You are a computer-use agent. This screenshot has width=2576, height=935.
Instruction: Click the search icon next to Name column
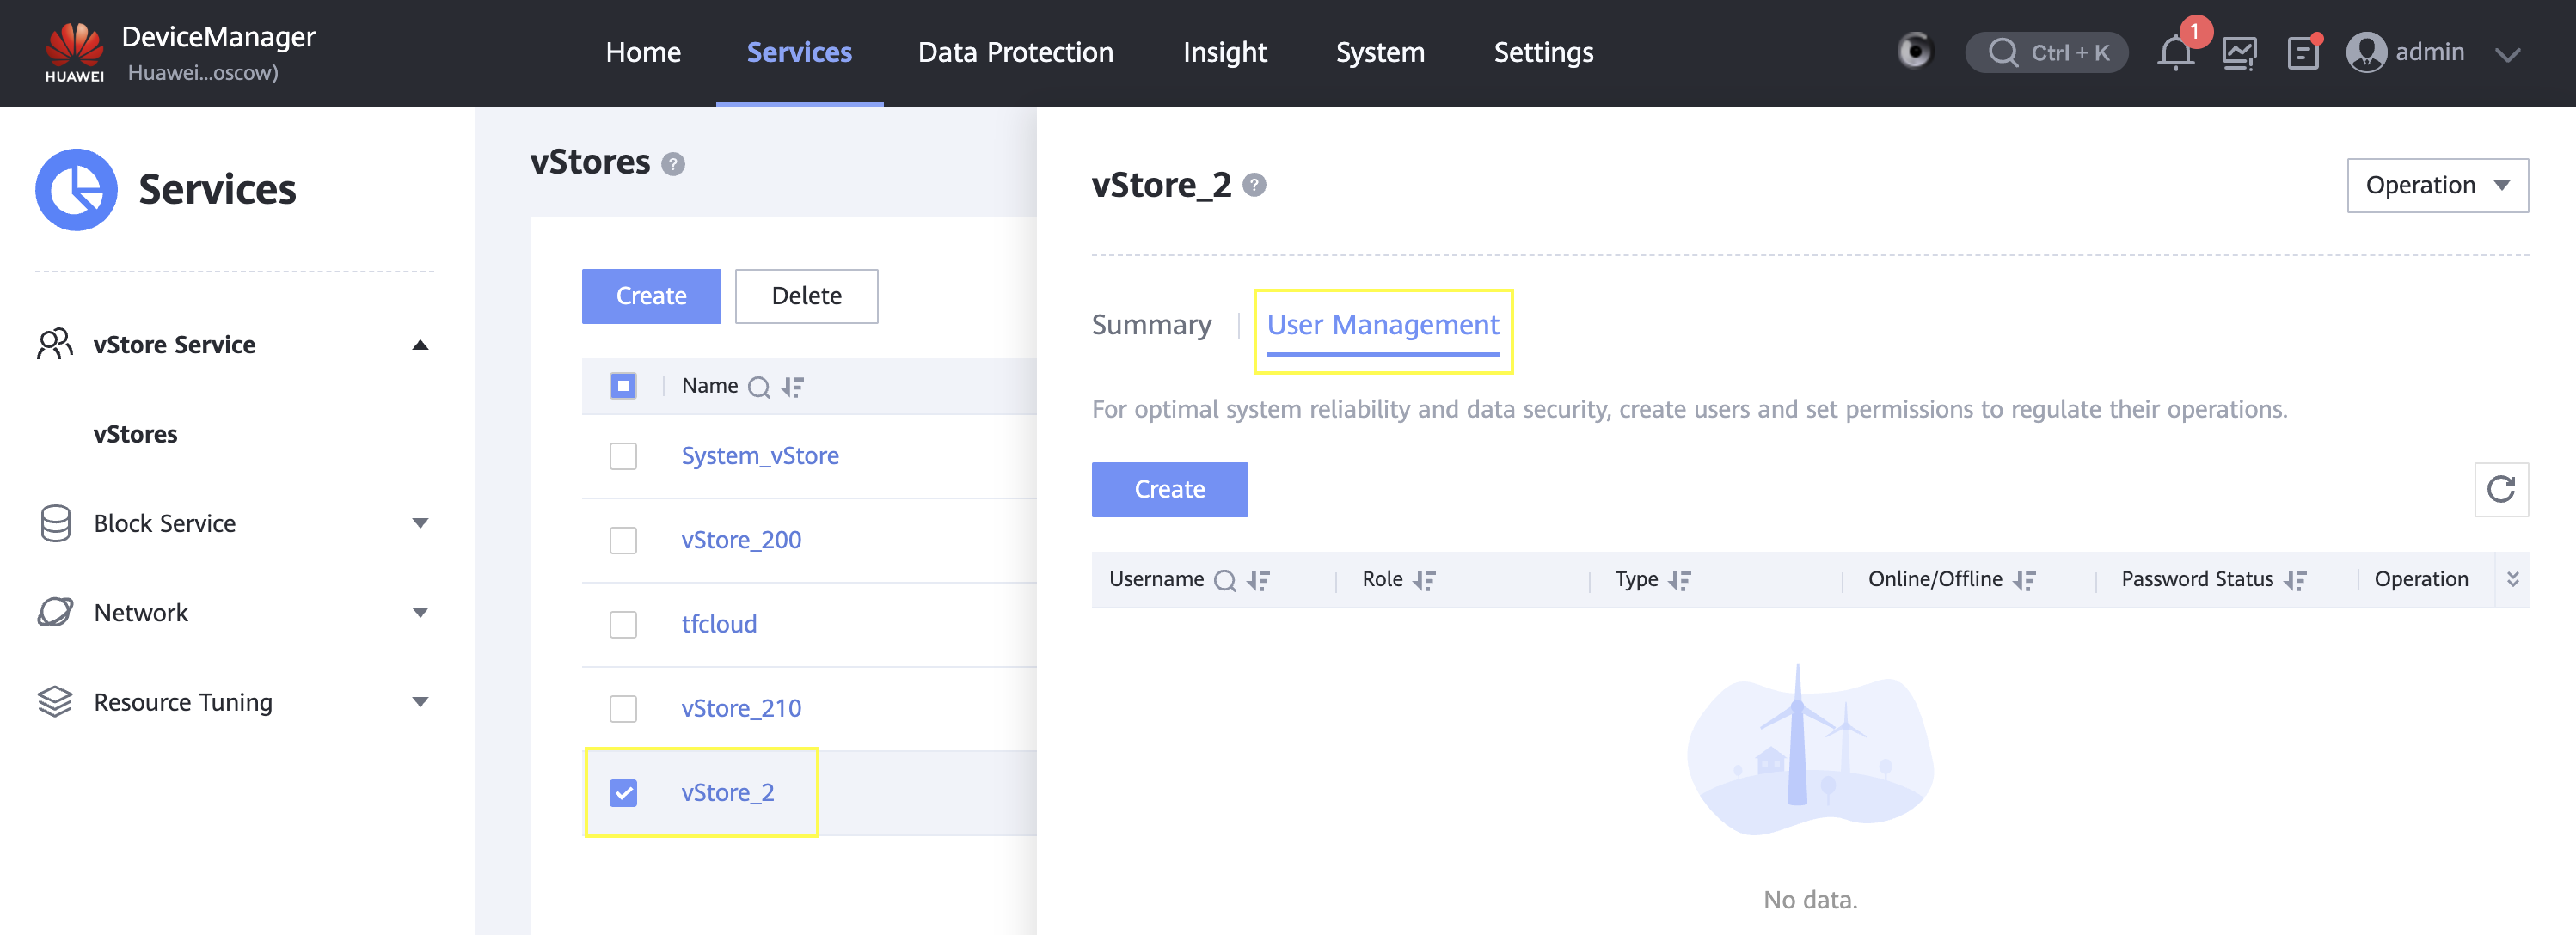click(x=759, y=387)
